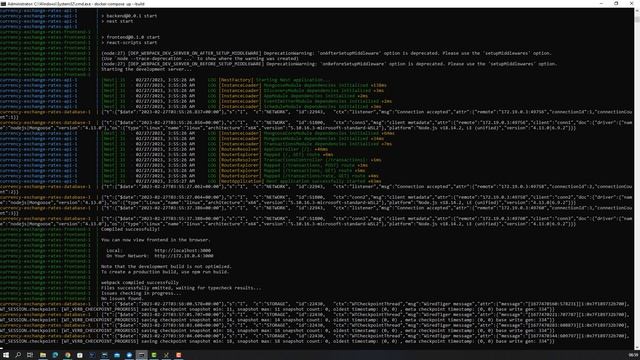Click the http://localhost:3000 address
This screenshot has width=640, height=360.
182,251
